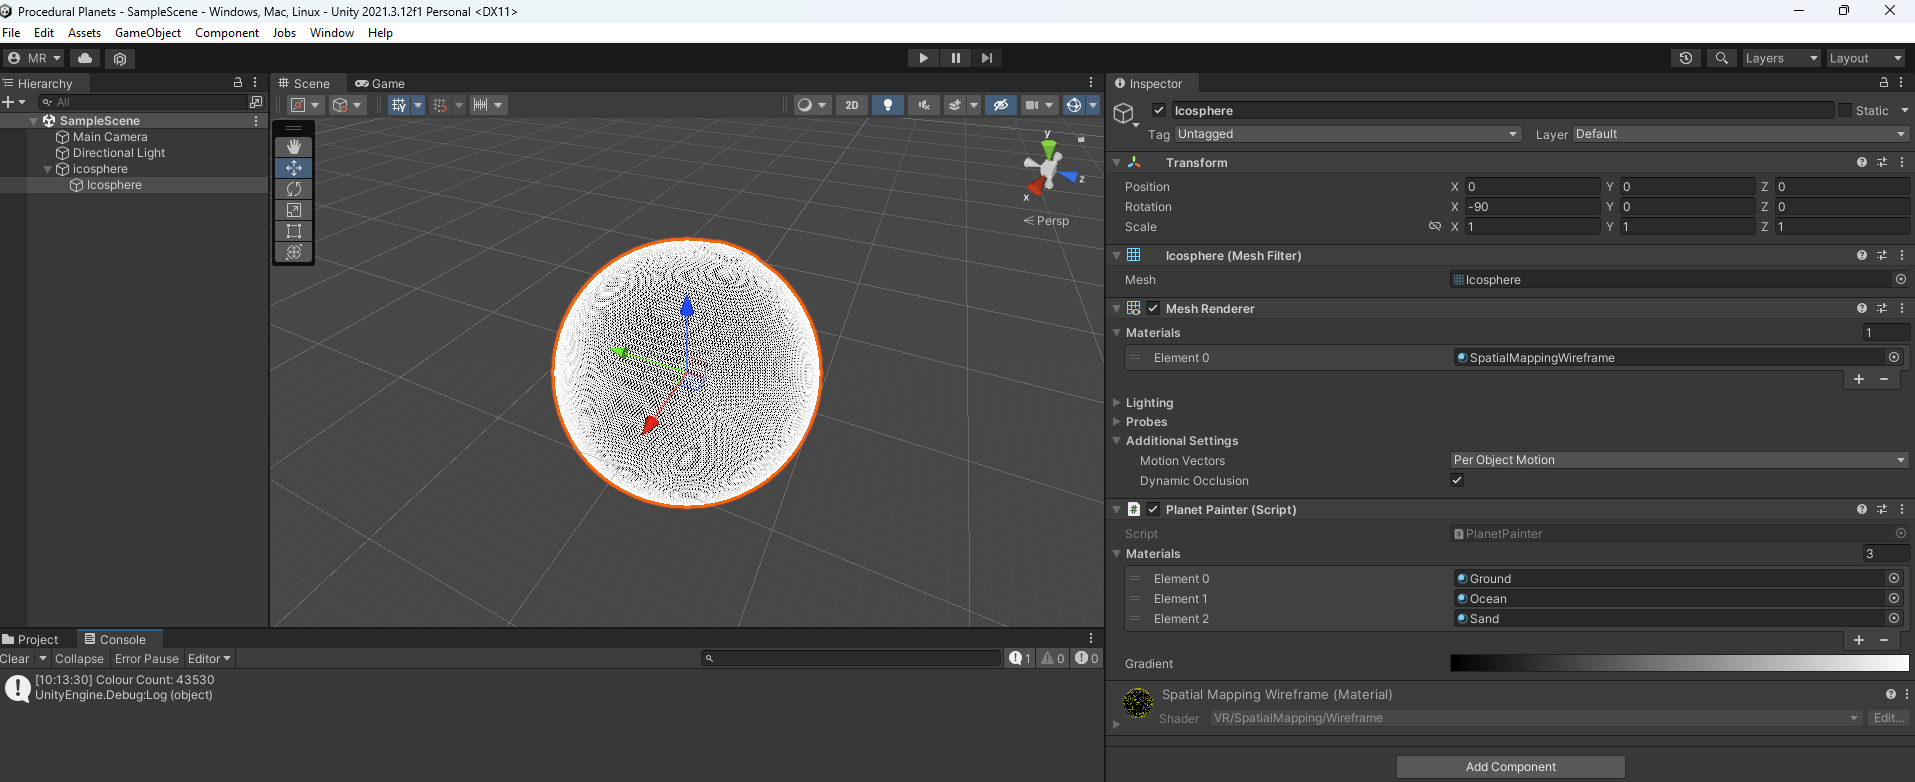This screenshot has height=782, width=1915.
Task: Click the Play button
Action: [x=923, y=58]
